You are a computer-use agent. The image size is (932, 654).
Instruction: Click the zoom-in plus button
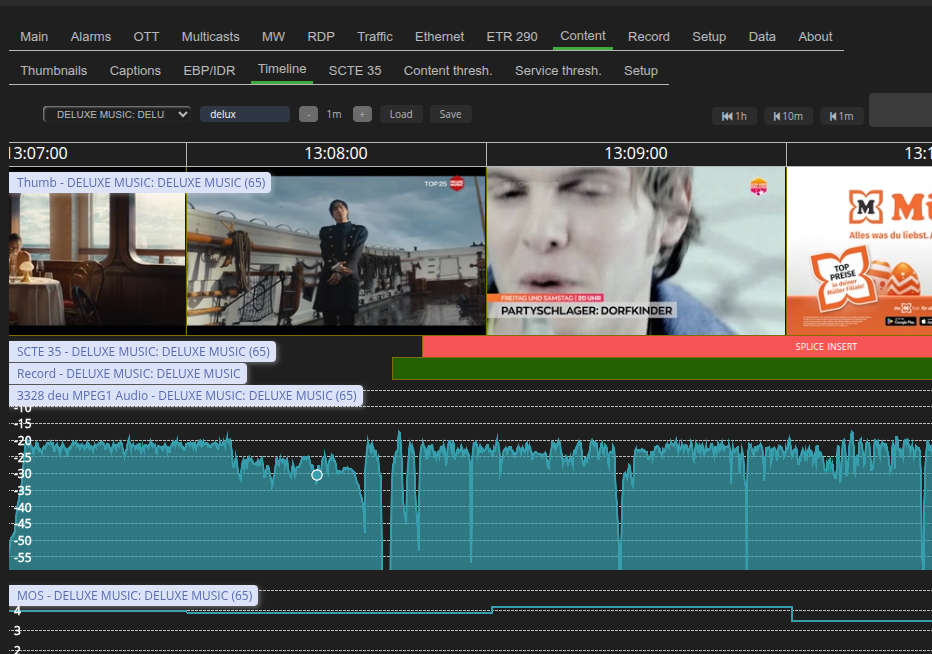(x=362, y=114)
